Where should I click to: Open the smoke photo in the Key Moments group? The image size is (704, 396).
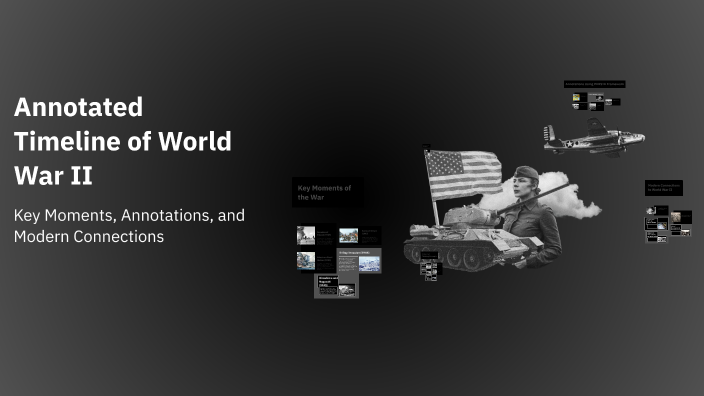[x=306, y=236]
